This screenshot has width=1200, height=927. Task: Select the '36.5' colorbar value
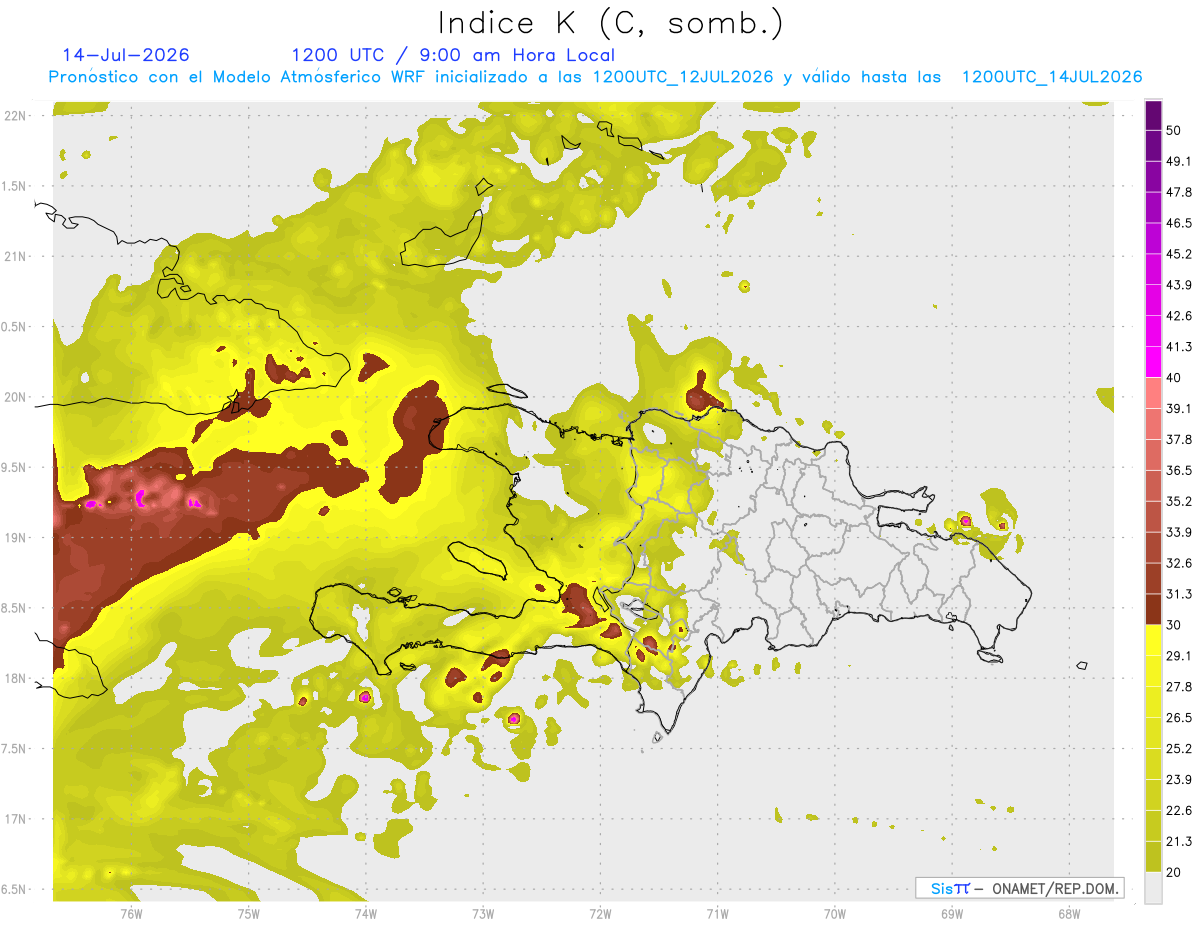click(x=1179, y=470)
